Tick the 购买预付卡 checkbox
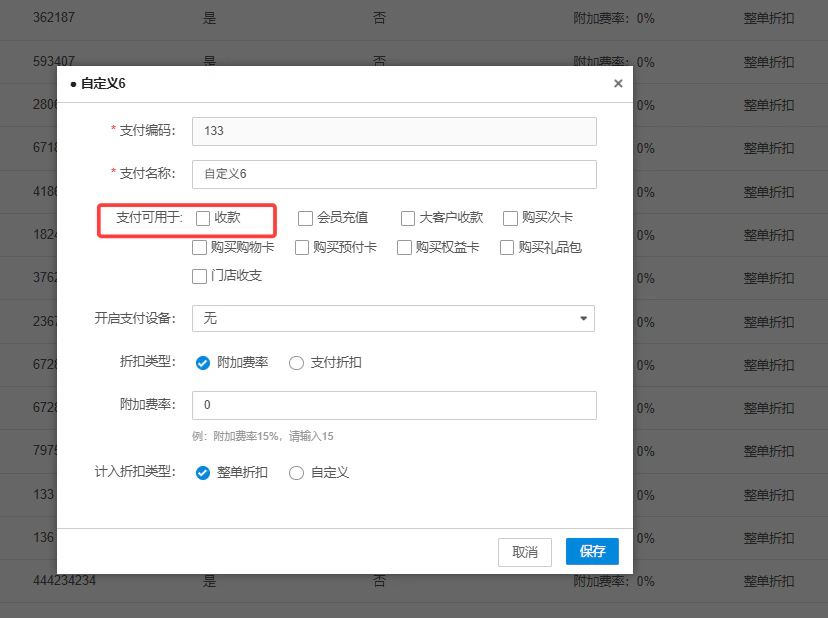The image size is (828, 618). click(x=302, y=247)
